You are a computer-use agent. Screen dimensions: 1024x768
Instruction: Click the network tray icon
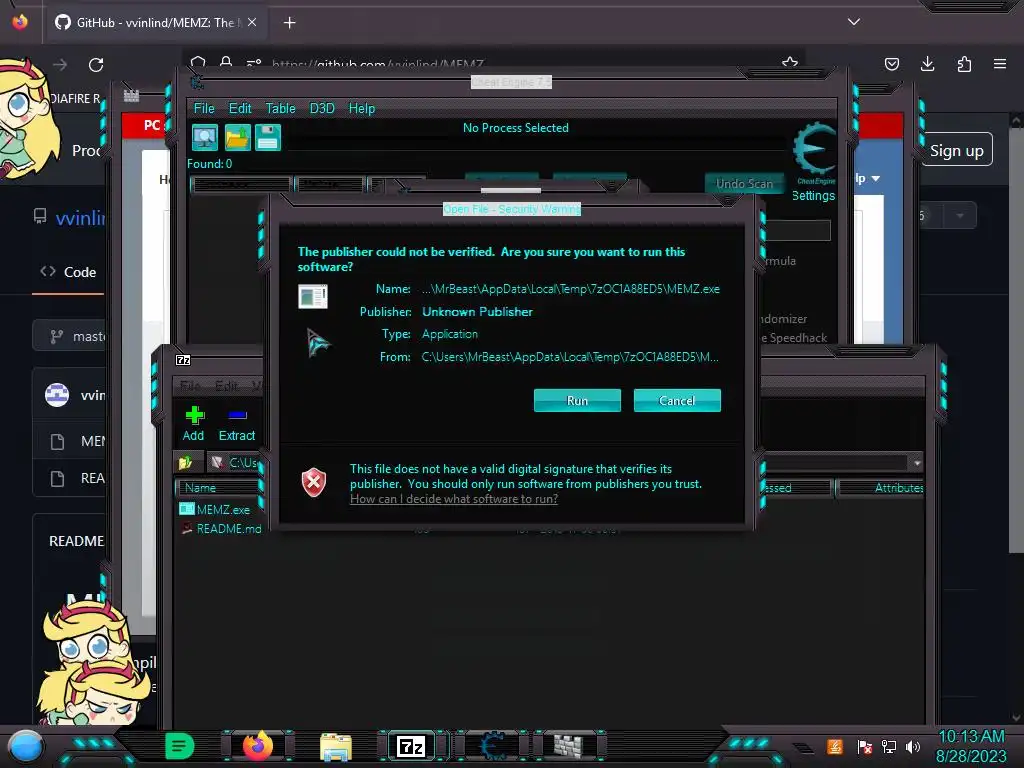point(889,746)
